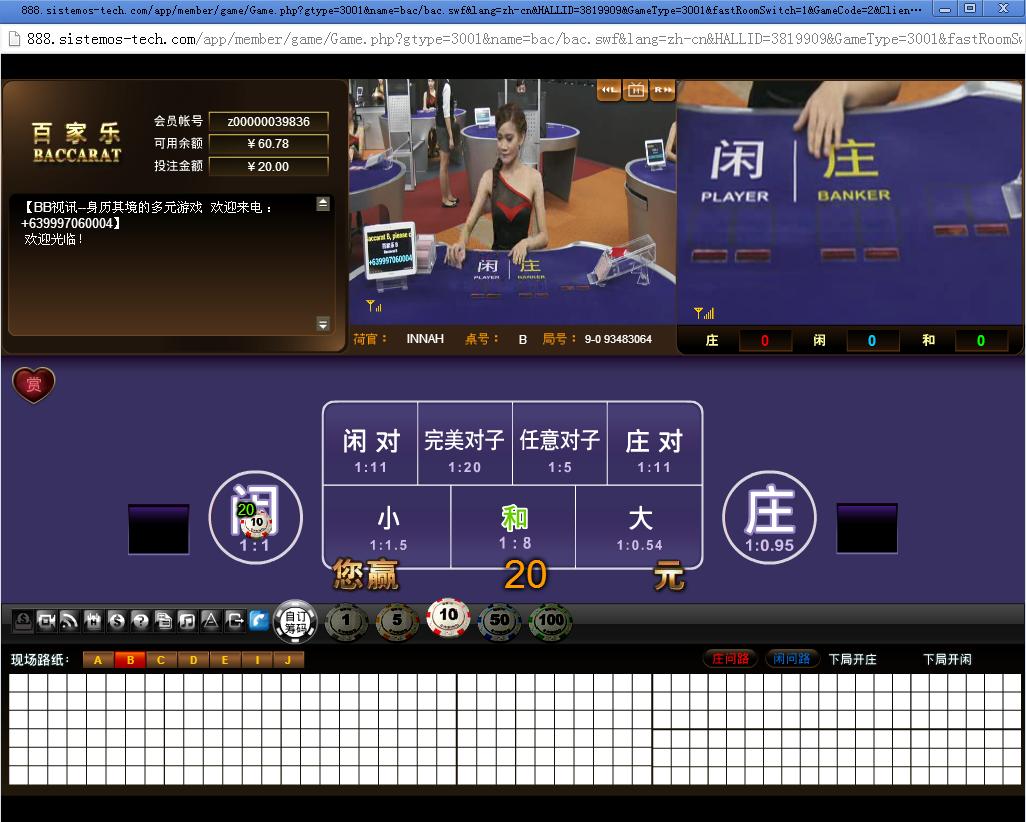Select the 50 value chip

499,621
